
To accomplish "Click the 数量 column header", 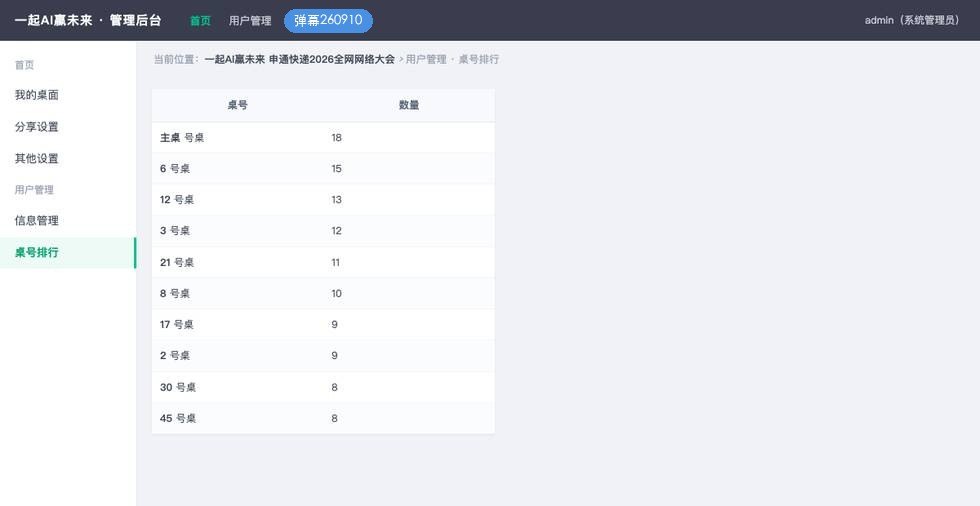I will pos(409,106).
